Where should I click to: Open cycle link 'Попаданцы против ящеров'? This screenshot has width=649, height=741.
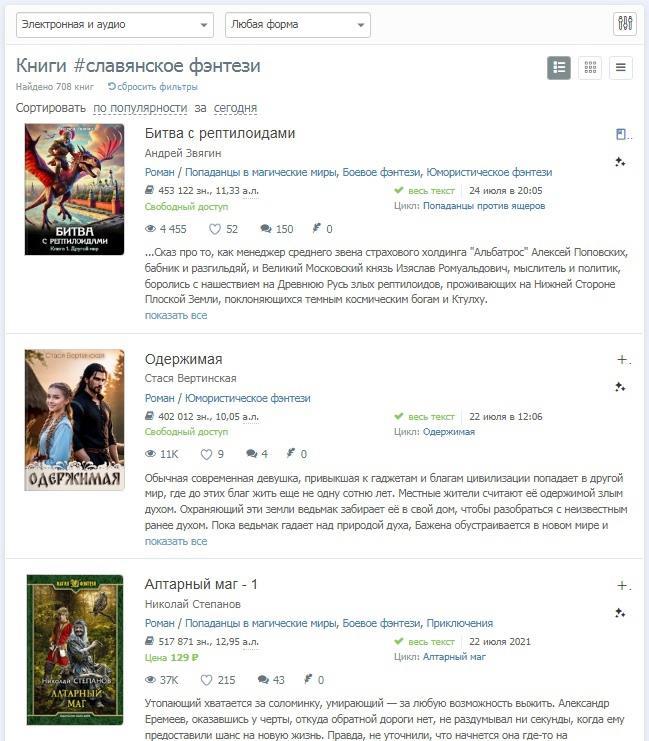click(x=484, y=206)
